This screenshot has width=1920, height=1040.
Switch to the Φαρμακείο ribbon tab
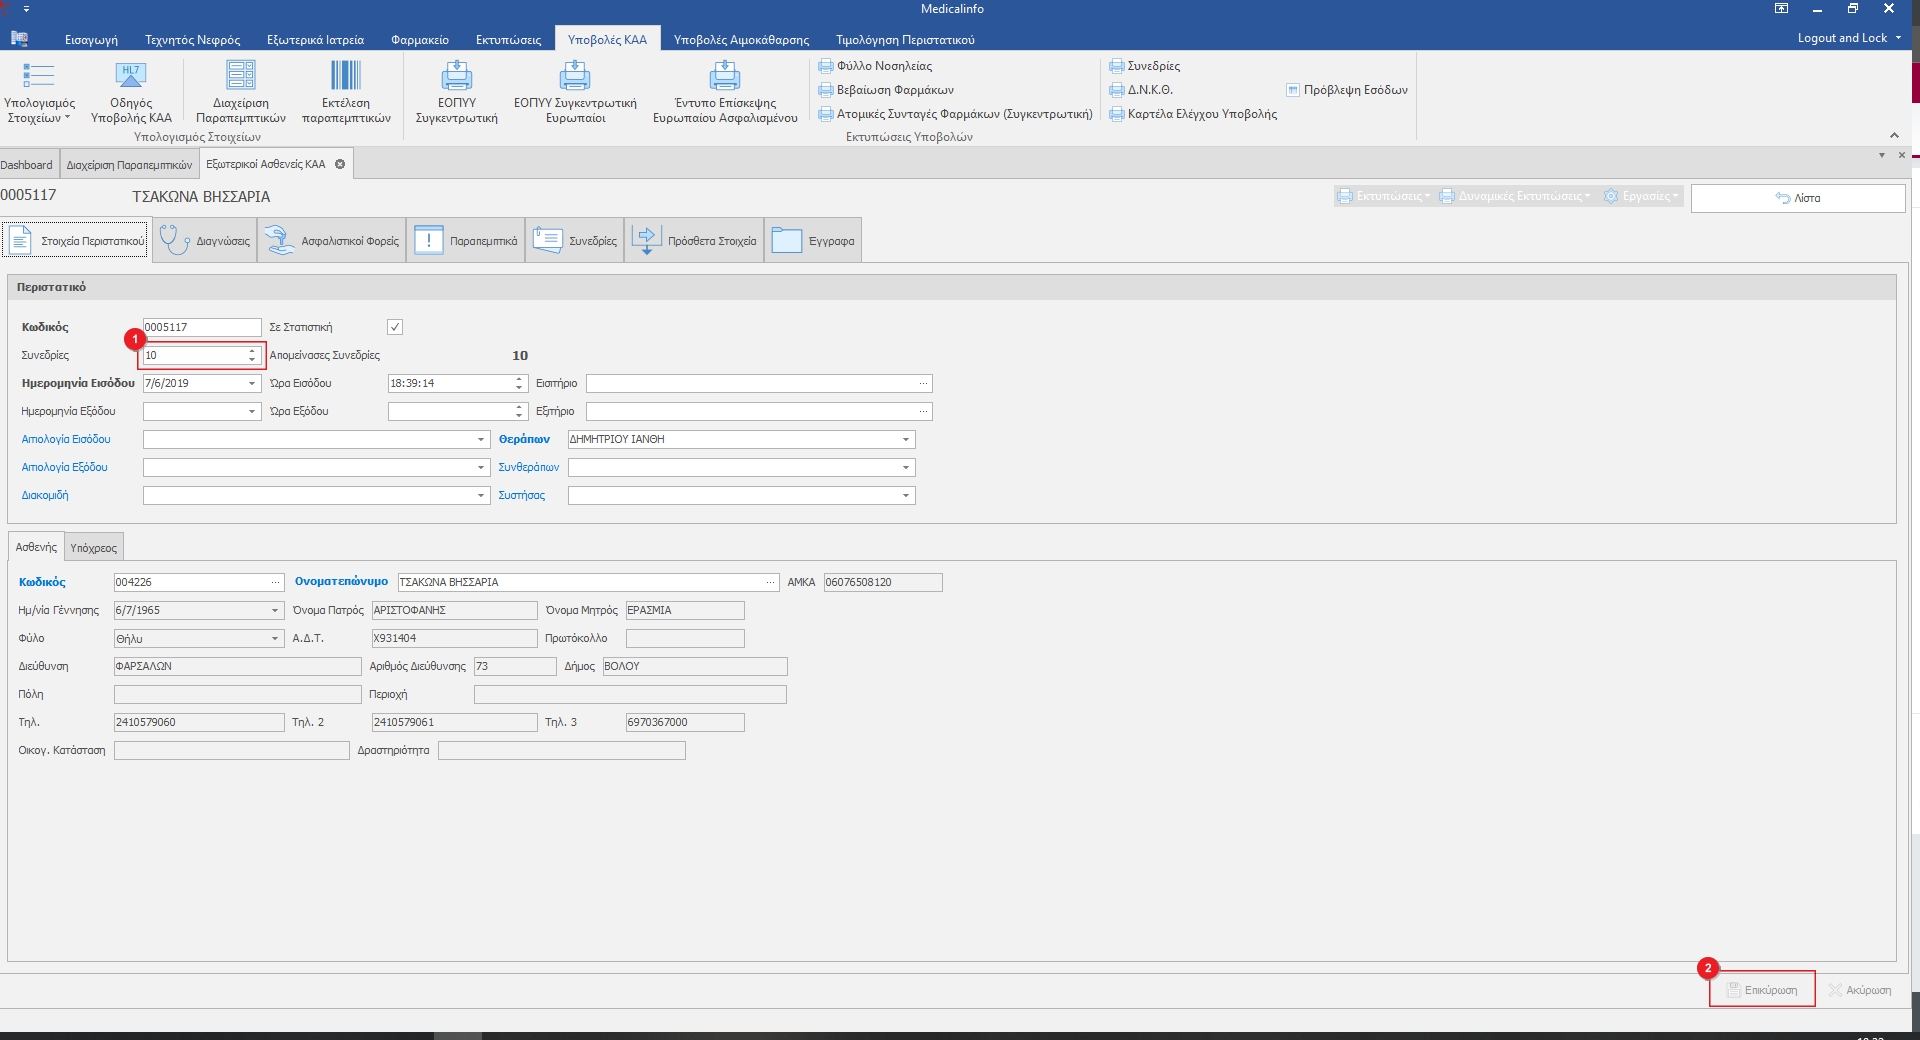pos(420,40)
